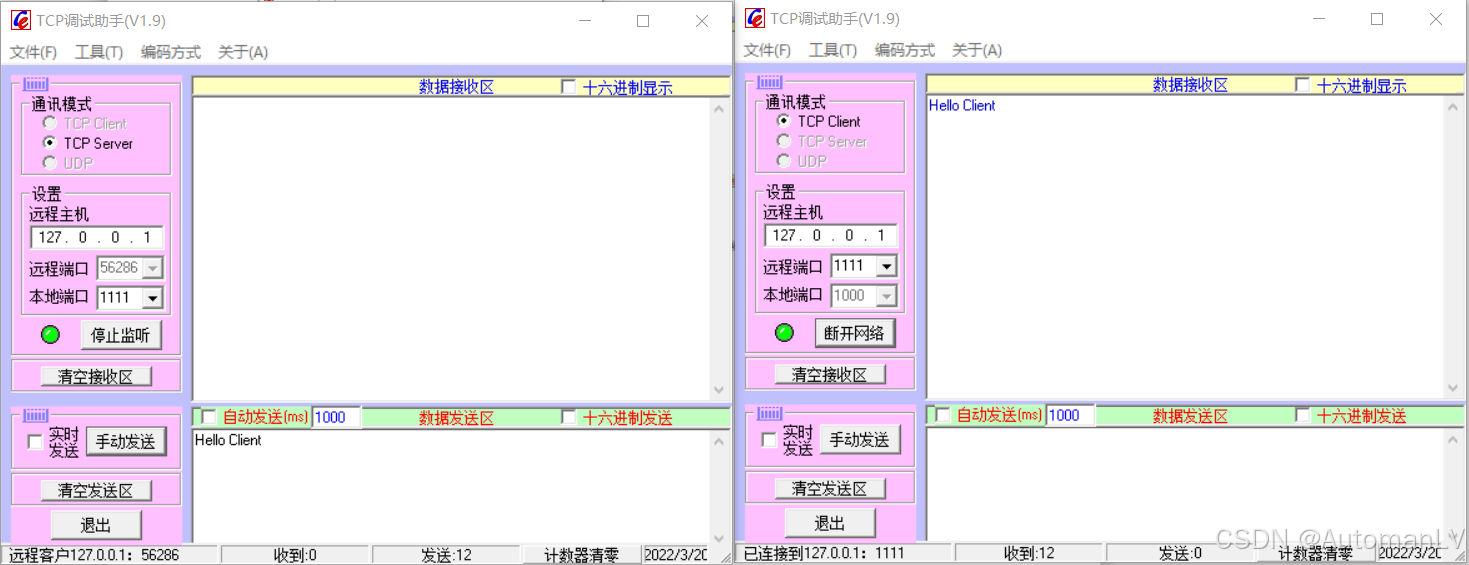Enable 十六进制显示 checkbox in left window
The width and height of the screenshot is (1469, 565).
[x=568, y=87]
